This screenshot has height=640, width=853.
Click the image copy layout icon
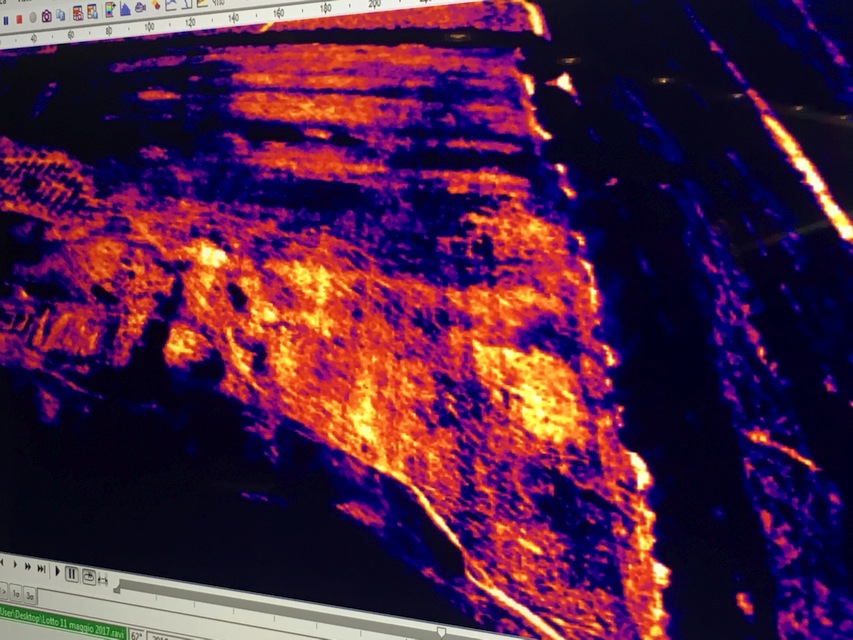click(92, 12)
